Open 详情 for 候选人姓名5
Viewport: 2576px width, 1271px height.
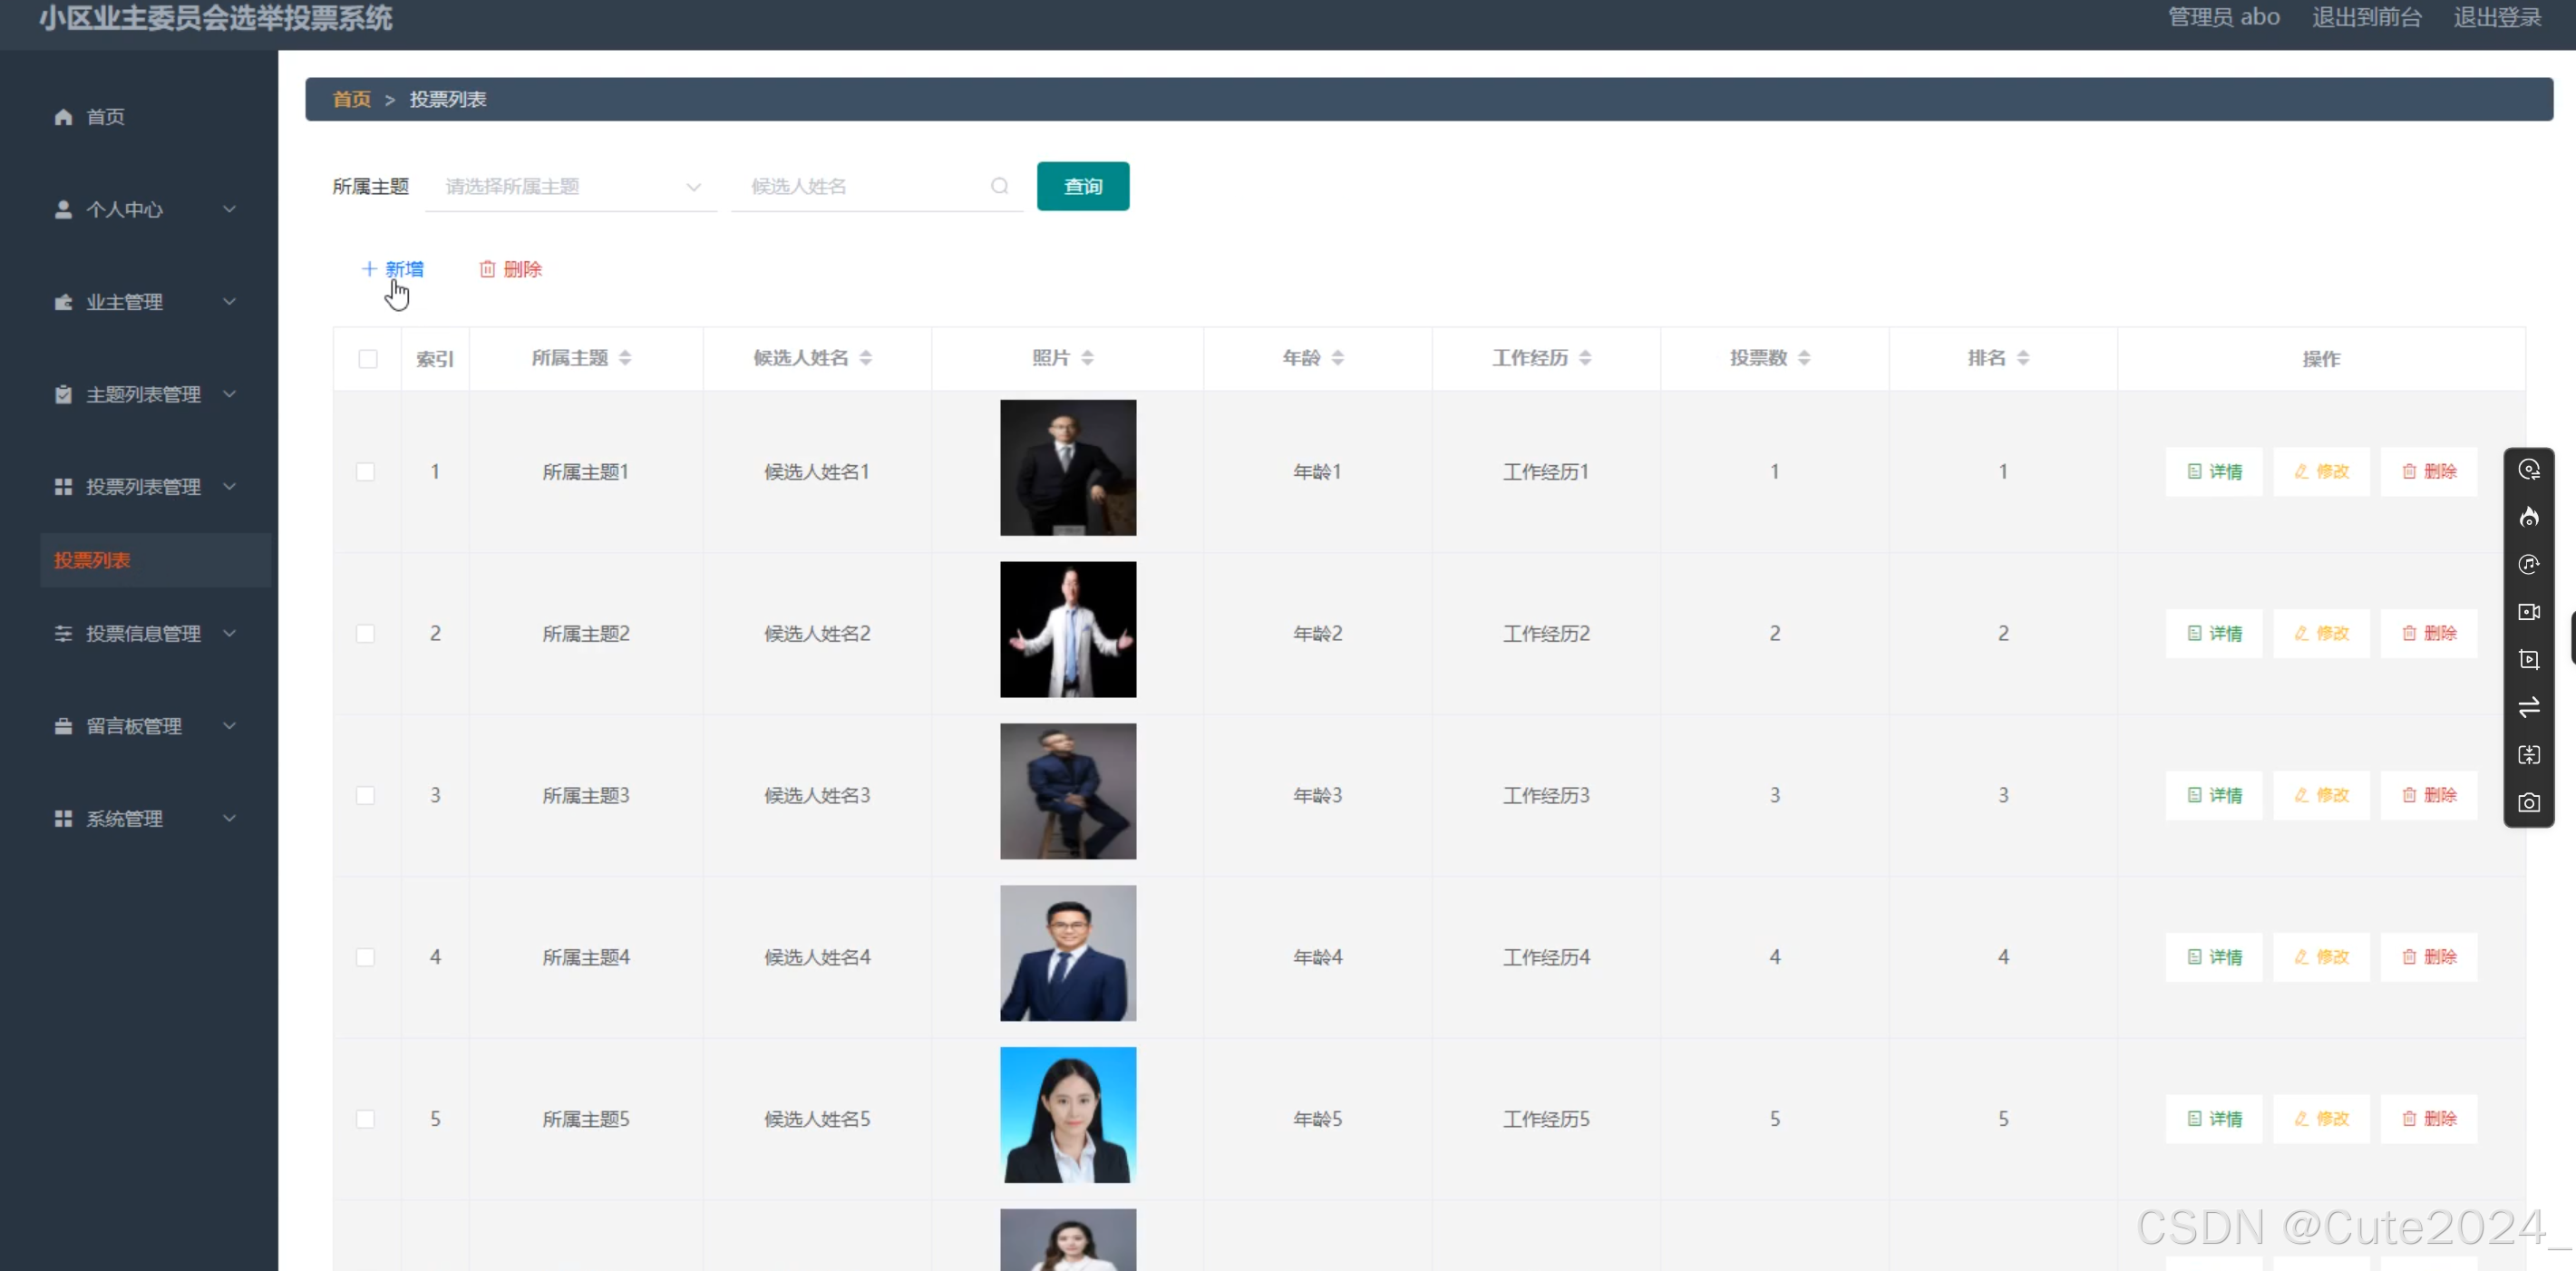click(x=2214, y=1119)
